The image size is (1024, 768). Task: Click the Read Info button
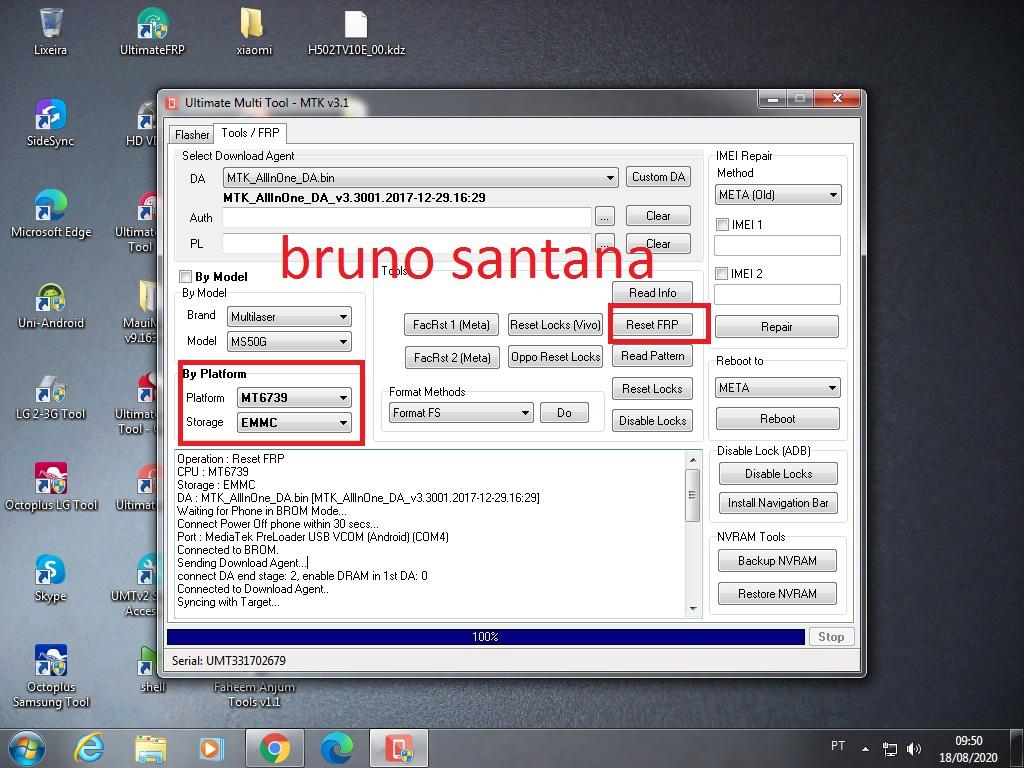[652, 293]
